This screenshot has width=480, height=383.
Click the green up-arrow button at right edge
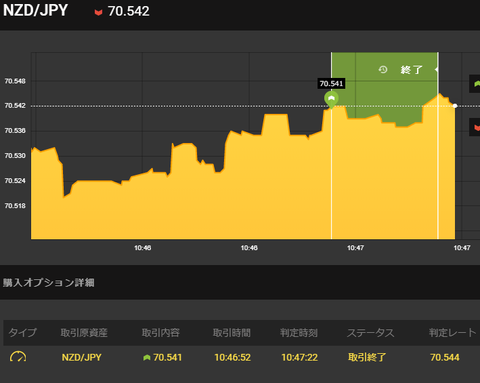(x=476, y=84)
